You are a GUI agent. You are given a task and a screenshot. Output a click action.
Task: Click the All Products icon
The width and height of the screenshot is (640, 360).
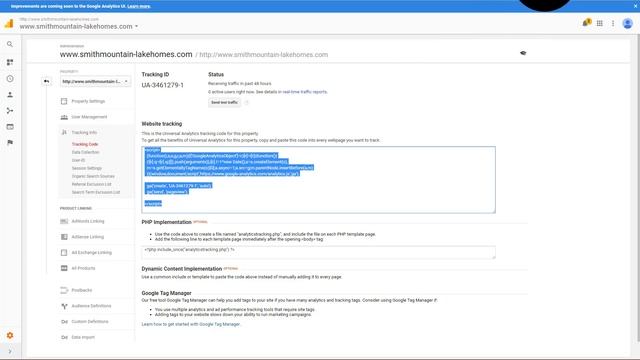coord(64,268)
